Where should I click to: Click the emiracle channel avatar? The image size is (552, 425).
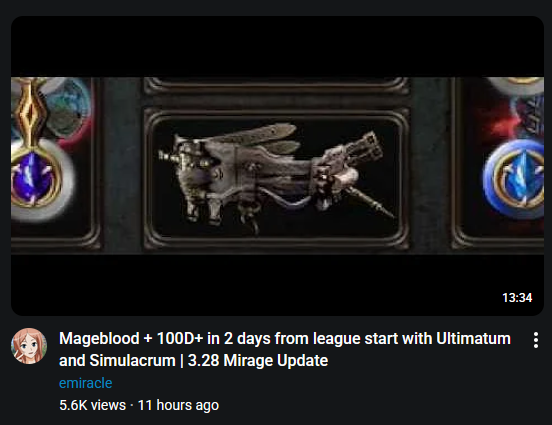click(29, 346)
